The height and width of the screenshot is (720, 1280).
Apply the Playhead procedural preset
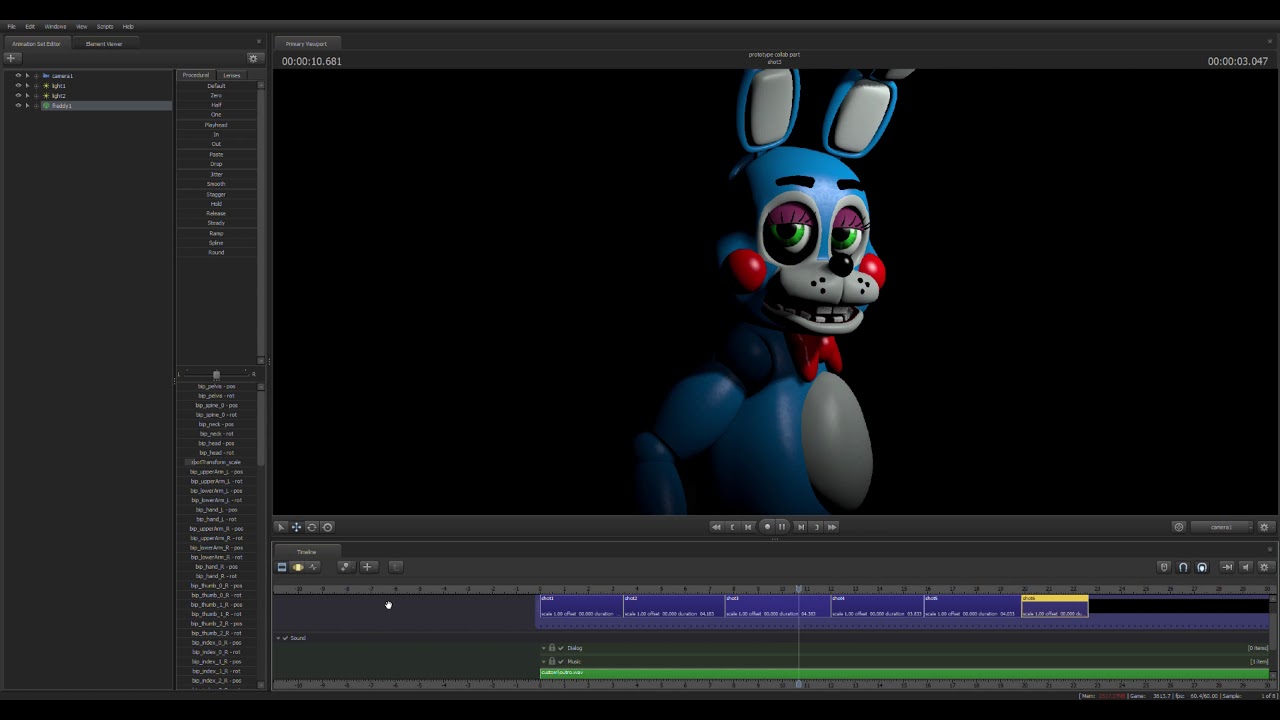coord(216,125)
